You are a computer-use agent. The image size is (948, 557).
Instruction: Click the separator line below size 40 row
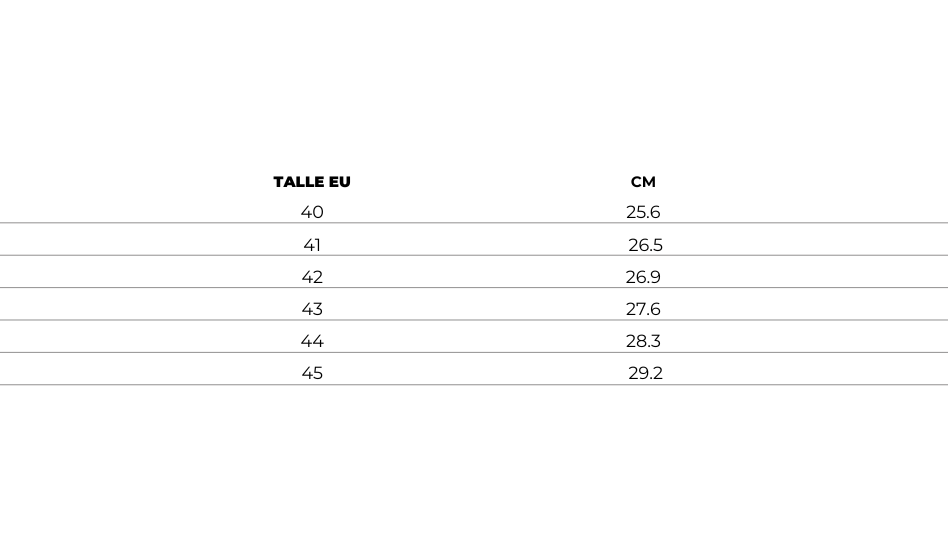coord(474,223)
